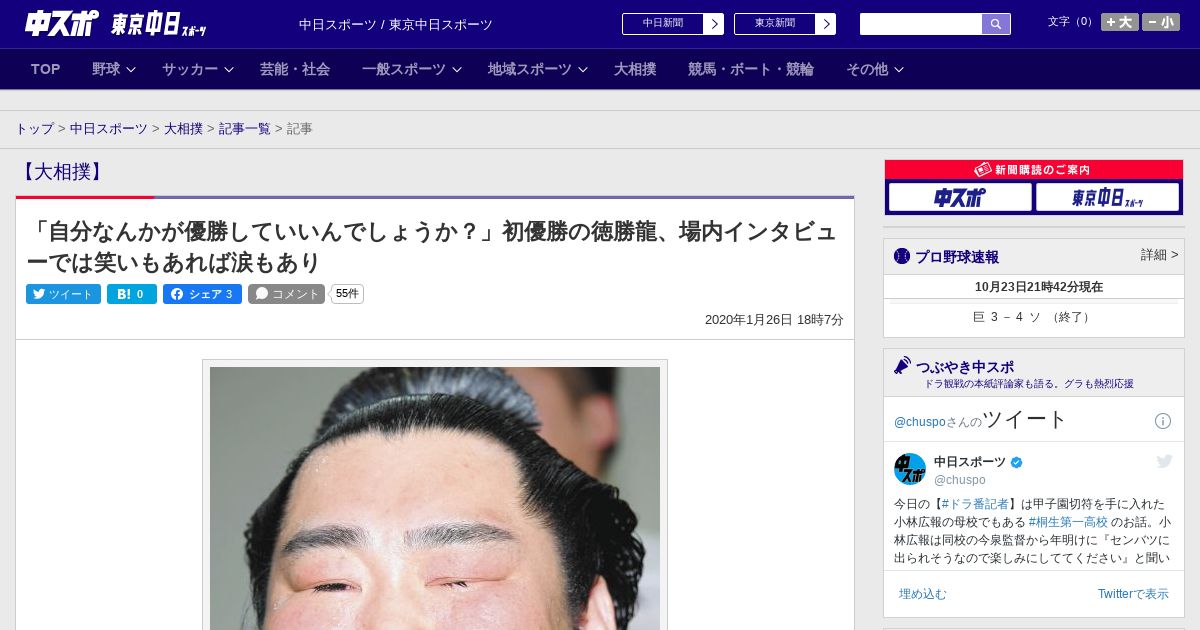Expand the サッカー menu chevron
1200x630 pixels.
[229, 70]
